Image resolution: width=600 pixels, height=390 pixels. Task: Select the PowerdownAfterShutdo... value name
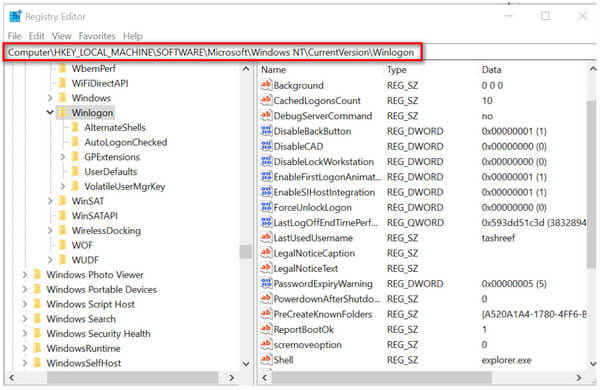[x=327, y=299]
